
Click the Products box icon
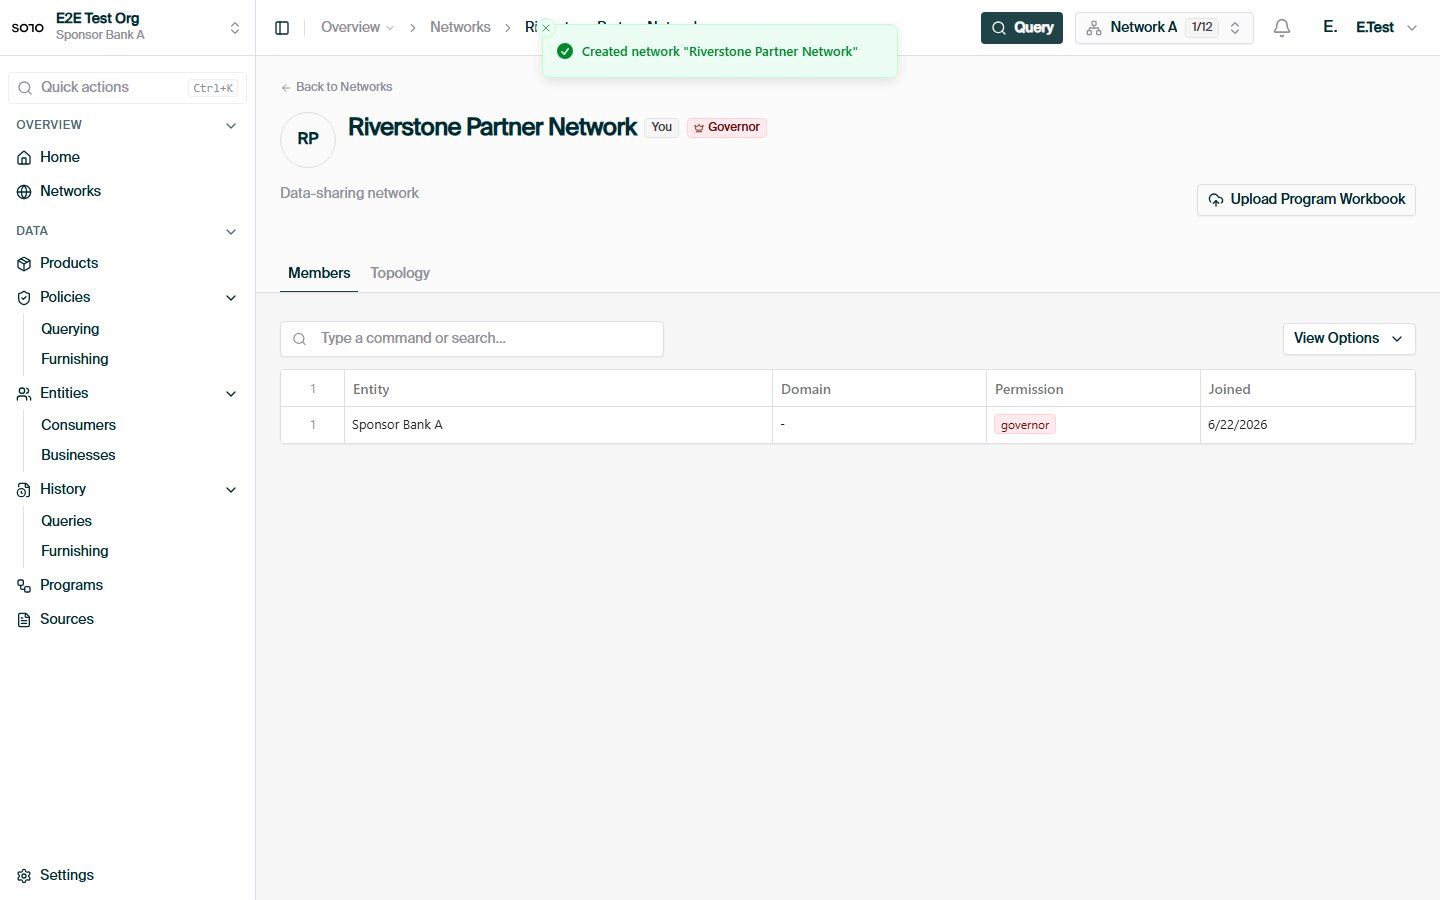coord(24,264)
